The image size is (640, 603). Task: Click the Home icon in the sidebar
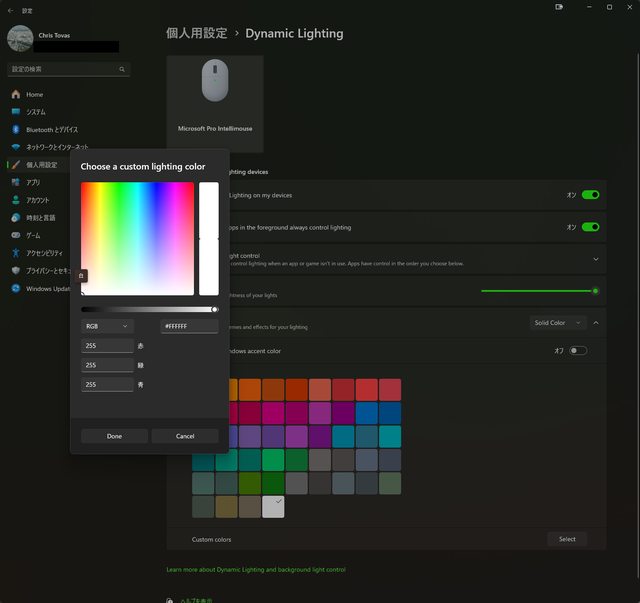[16, 94]
